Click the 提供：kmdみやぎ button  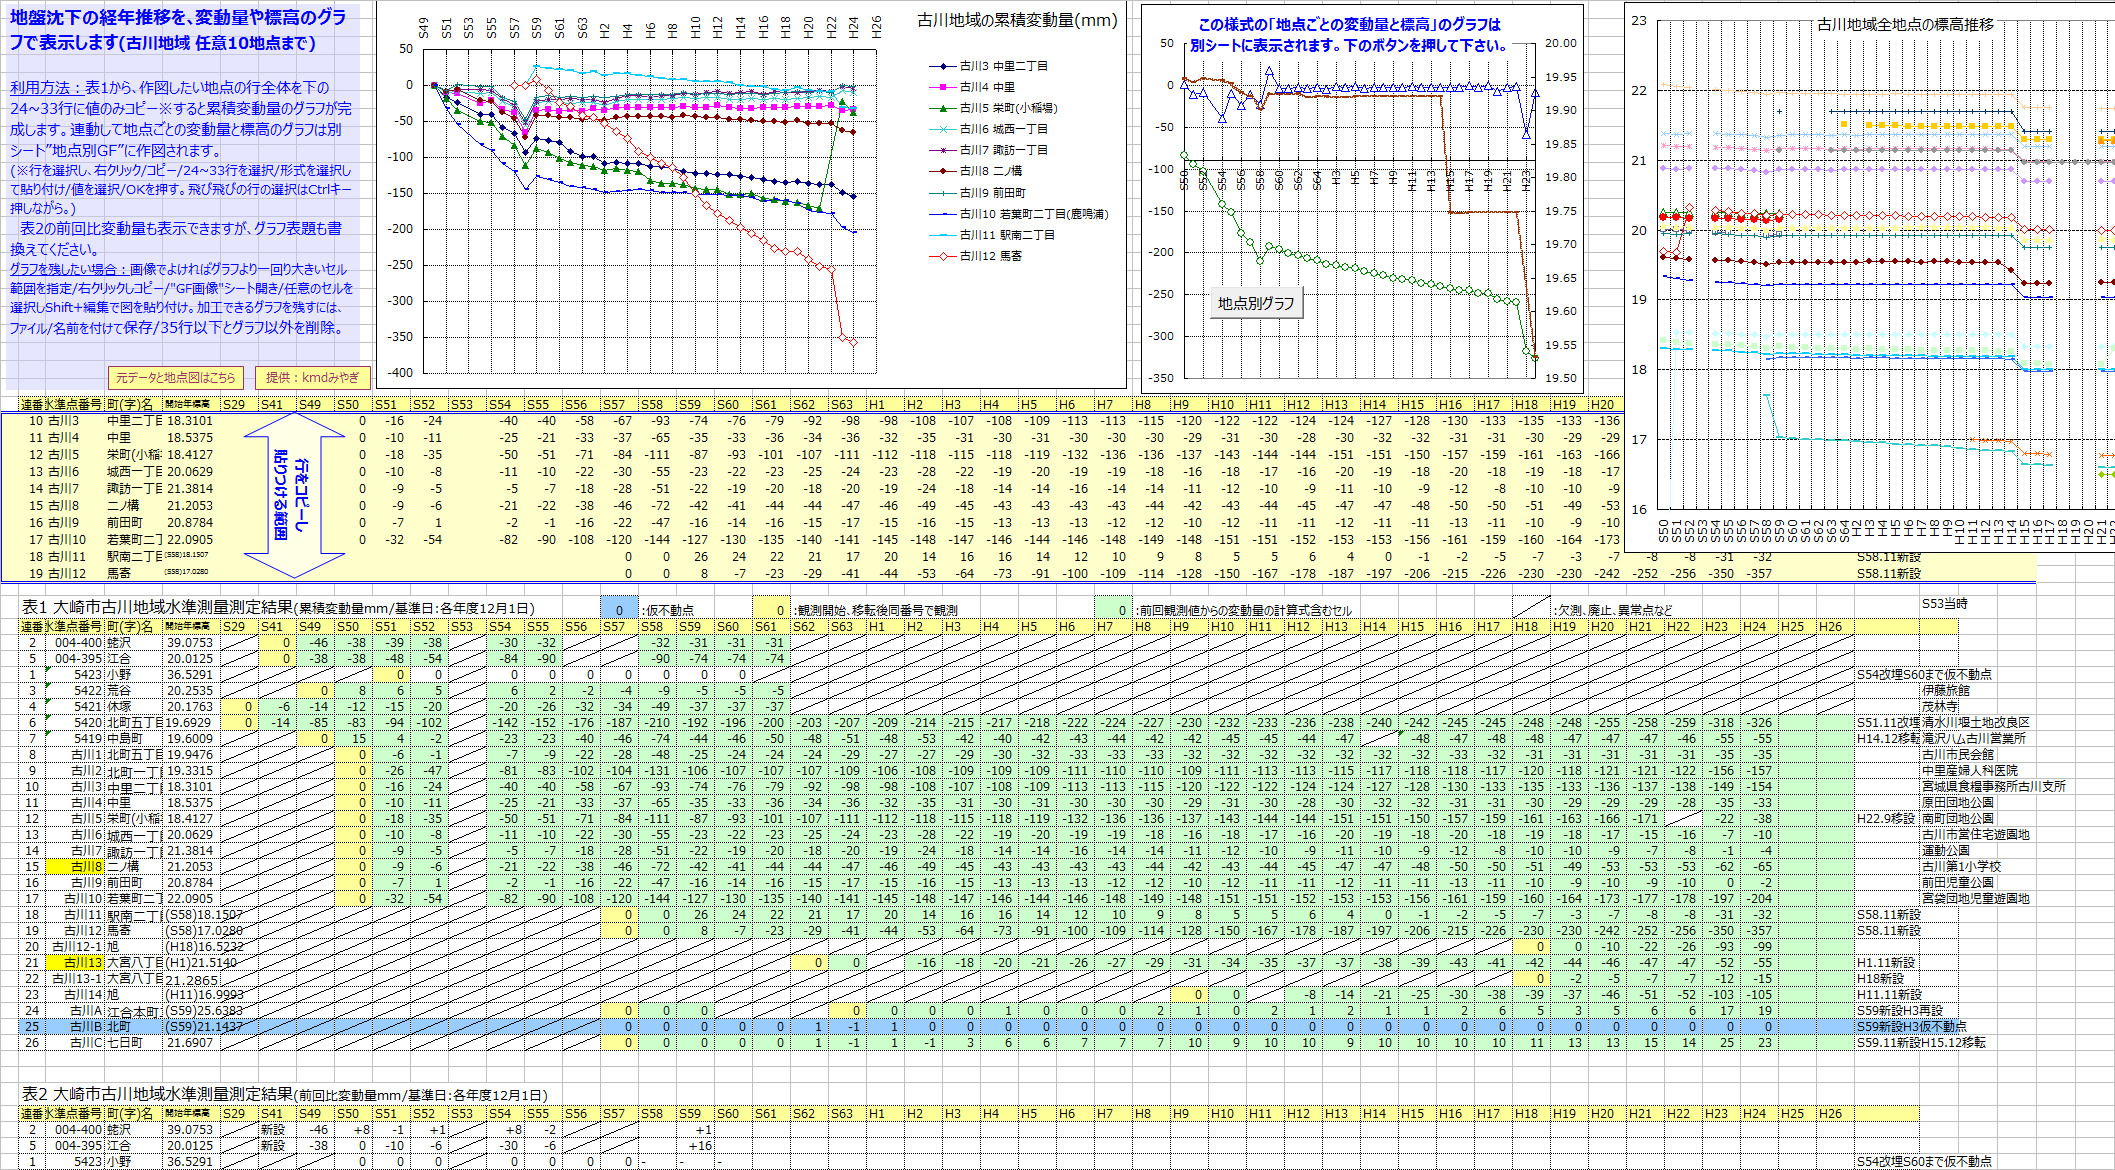313,377
